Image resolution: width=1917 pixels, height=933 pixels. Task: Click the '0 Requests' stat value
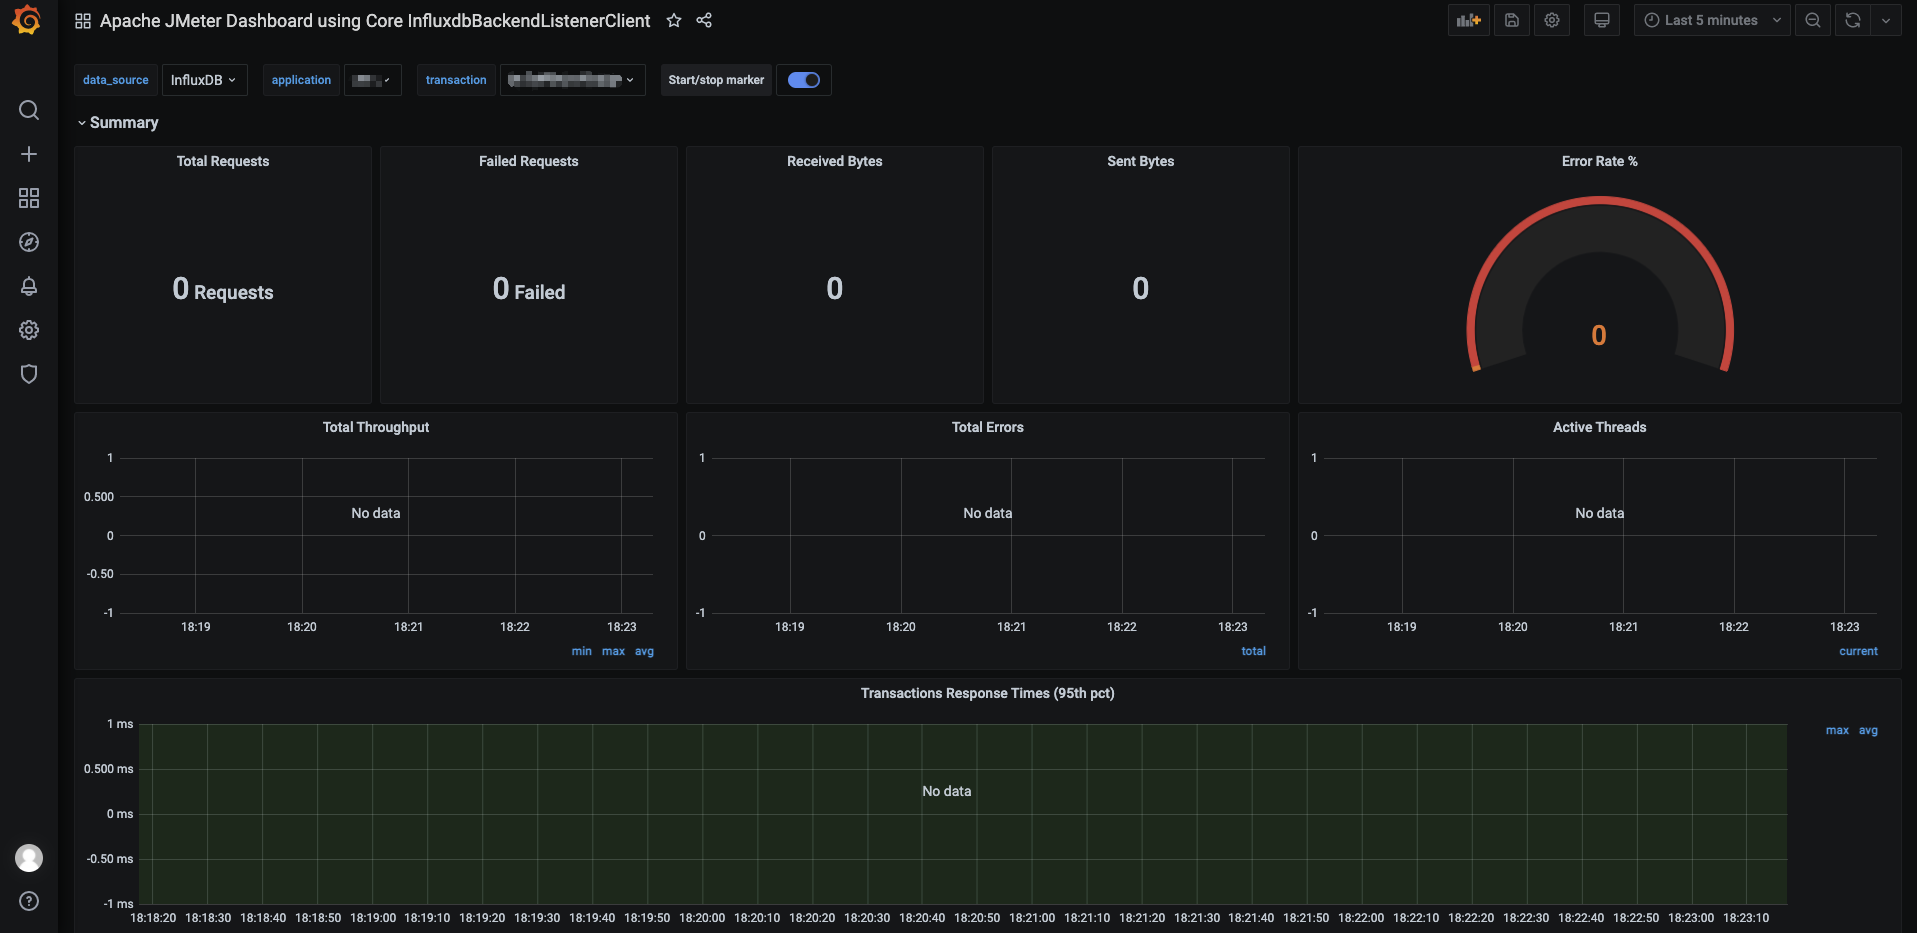click(x=223, y=290)
